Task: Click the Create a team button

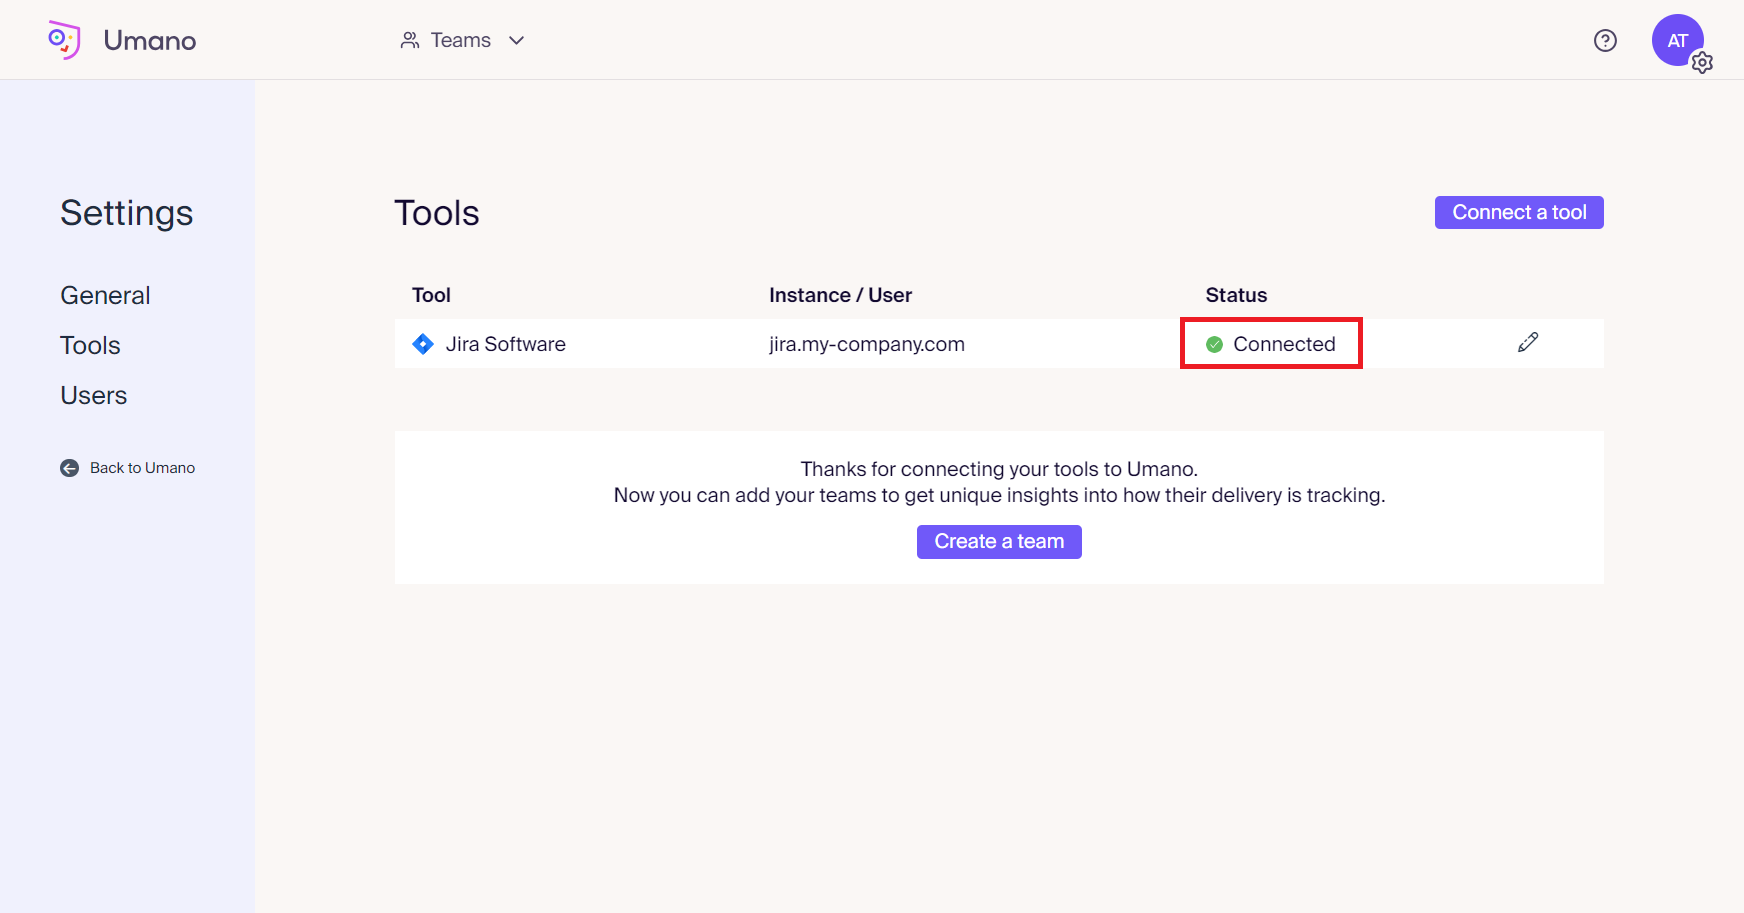Action: tap(998, 541)
